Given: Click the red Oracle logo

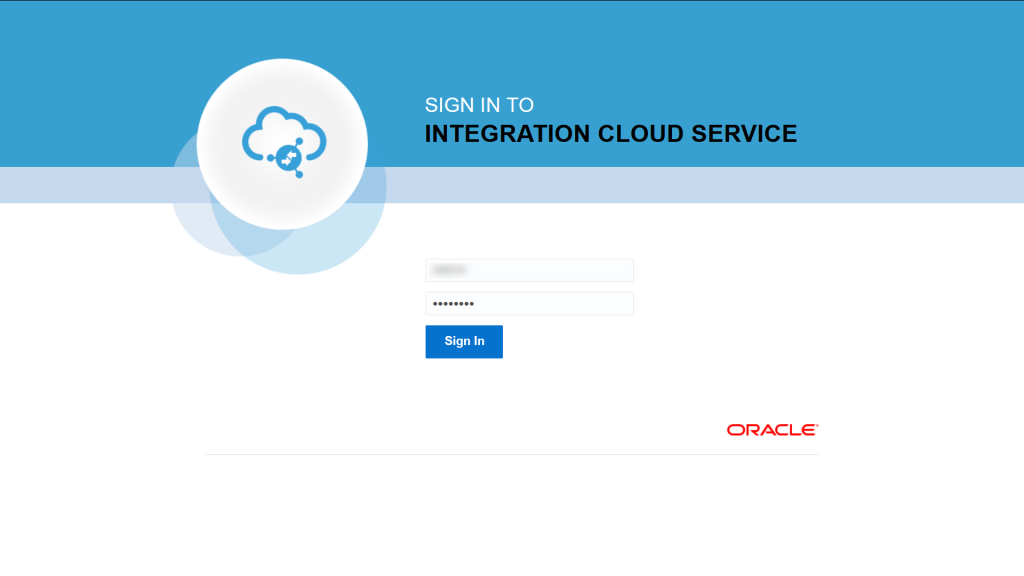Looking at the screenshot, I should [772, 430].
